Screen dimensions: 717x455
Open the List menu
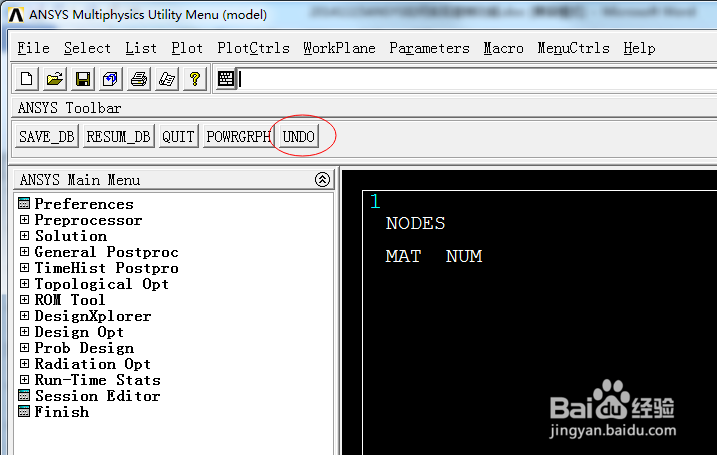[x=141, y=48]
